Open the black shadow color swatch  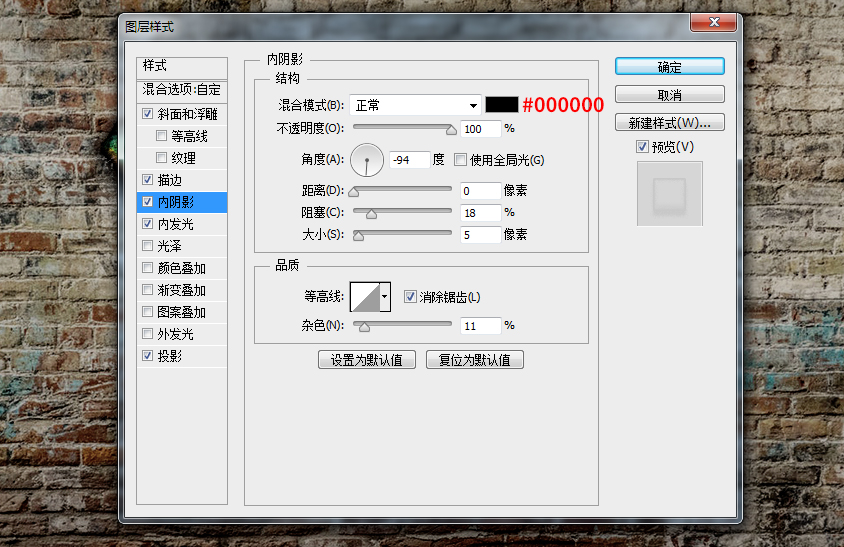(502, 104)
